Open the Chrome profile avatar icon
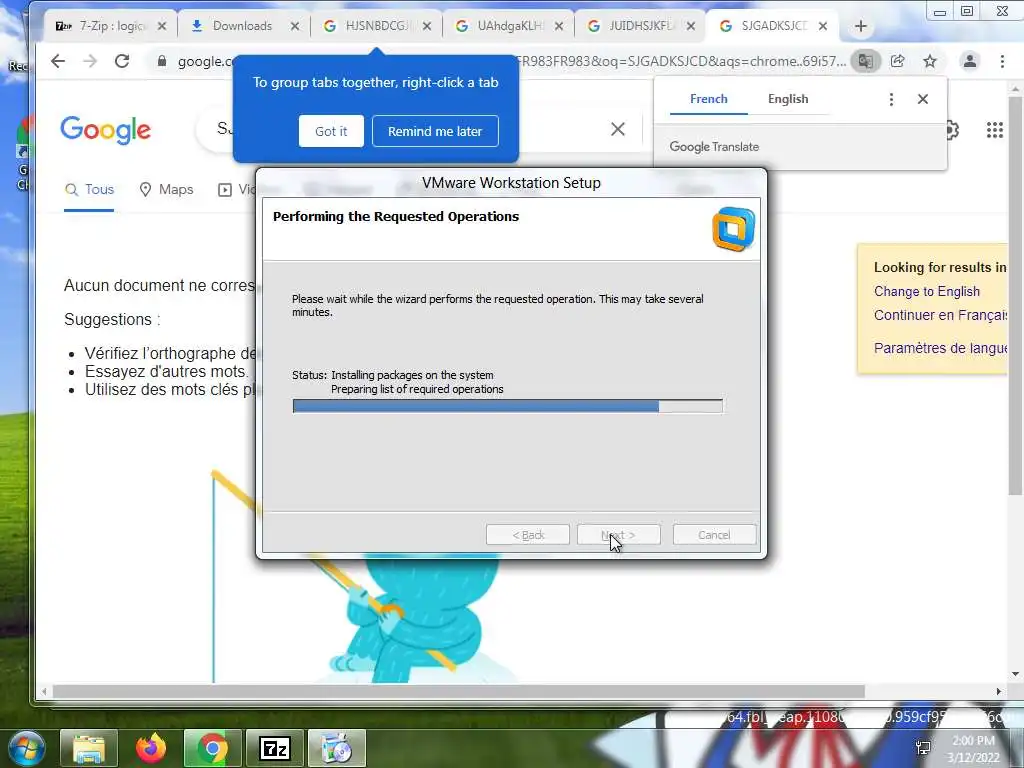Viewport: 1024px width, 768px height. tap(970, 61)
